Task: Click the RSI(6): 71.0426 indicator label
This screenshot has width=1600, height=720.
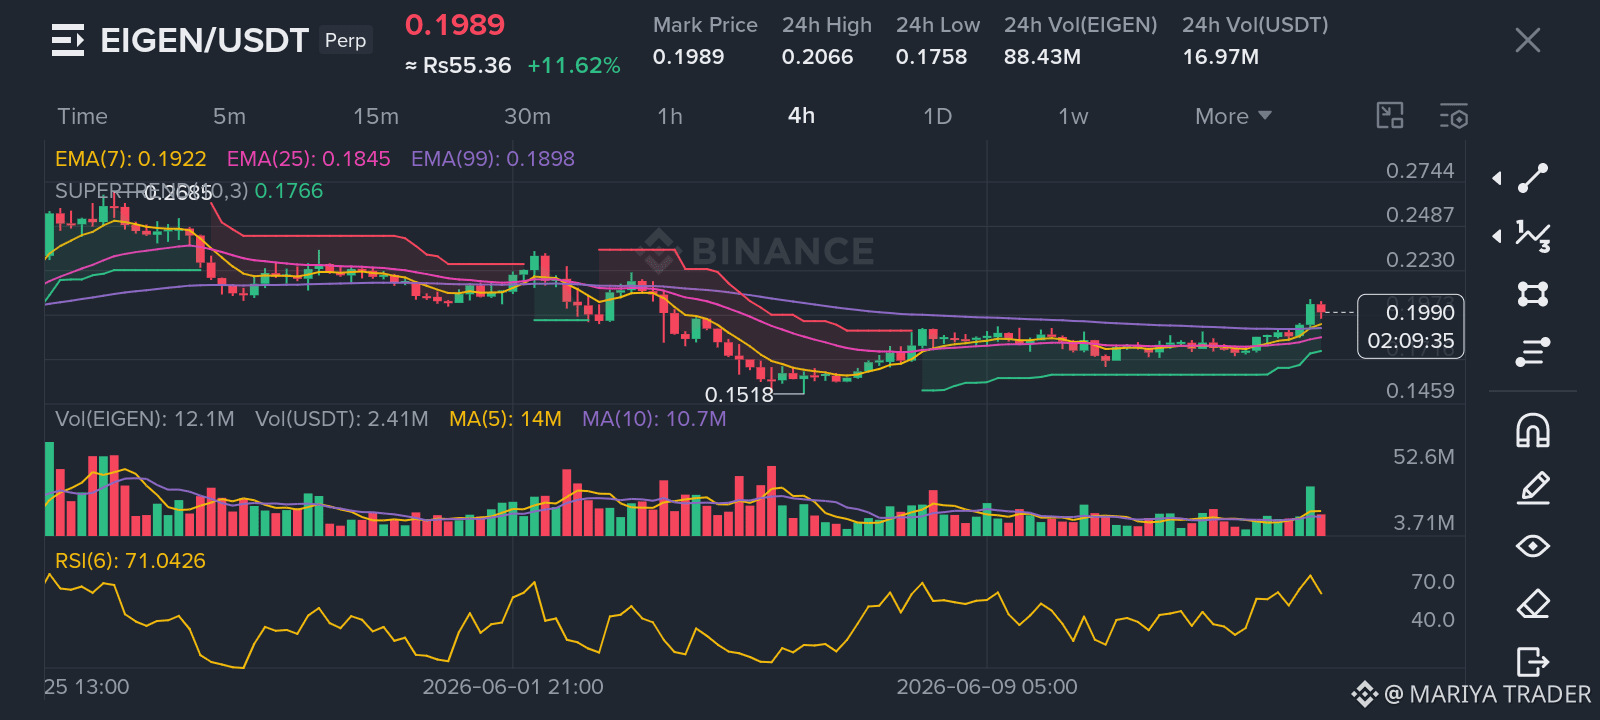Action: pos(130,561)
